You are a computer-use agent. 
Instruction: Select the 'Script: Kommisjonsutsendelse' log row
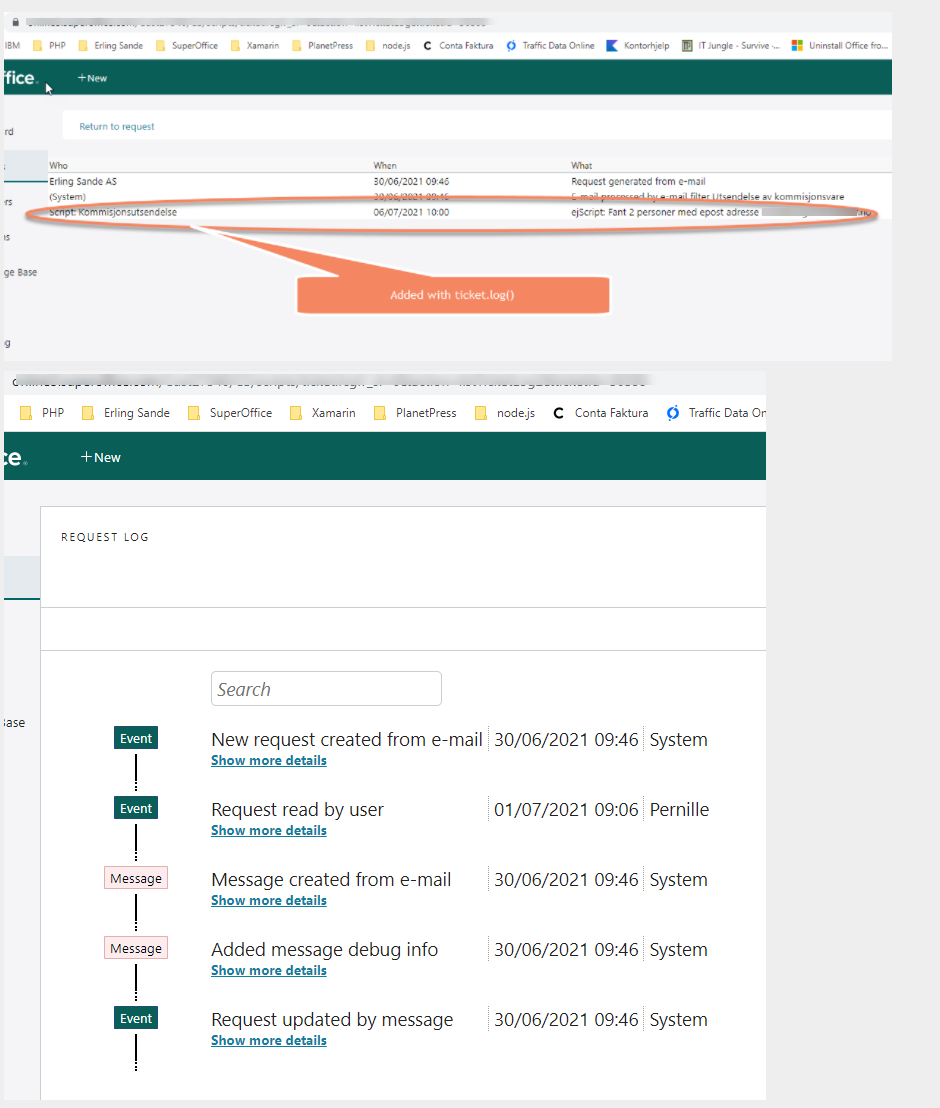click(x=113, y=212)
